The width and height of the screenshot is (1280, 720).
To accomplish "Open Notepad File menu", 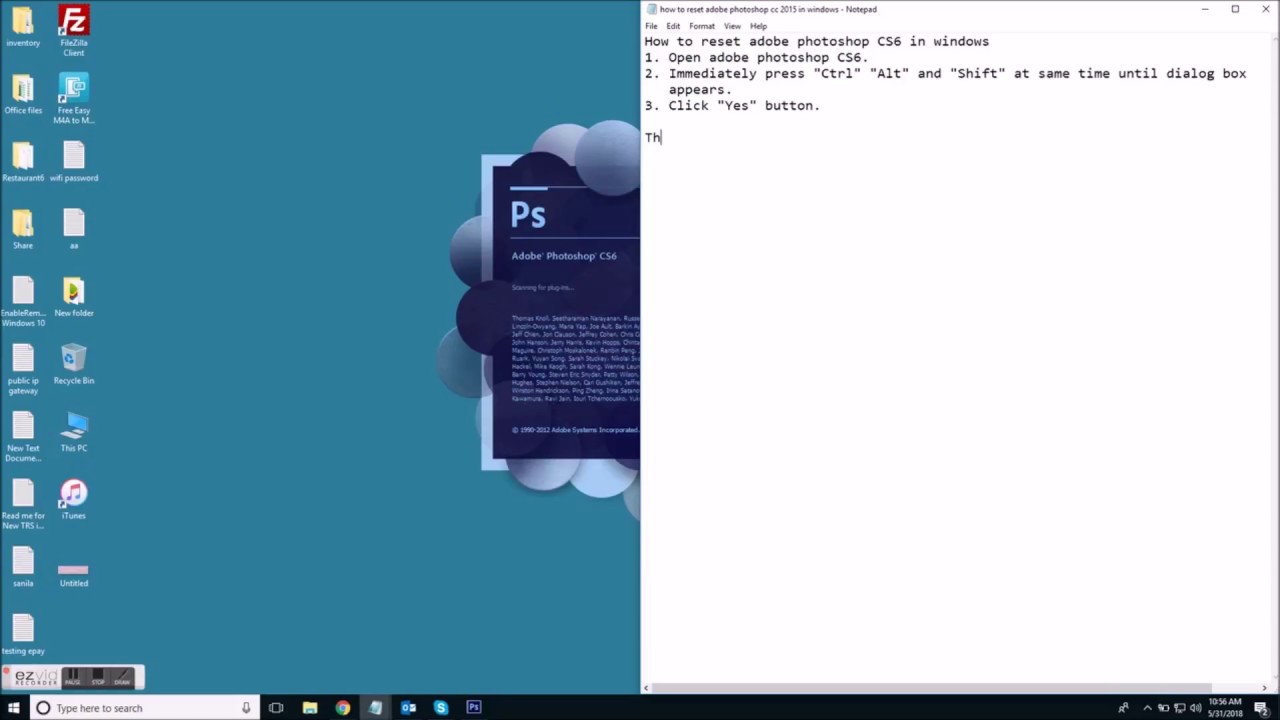I will point(651,26).
